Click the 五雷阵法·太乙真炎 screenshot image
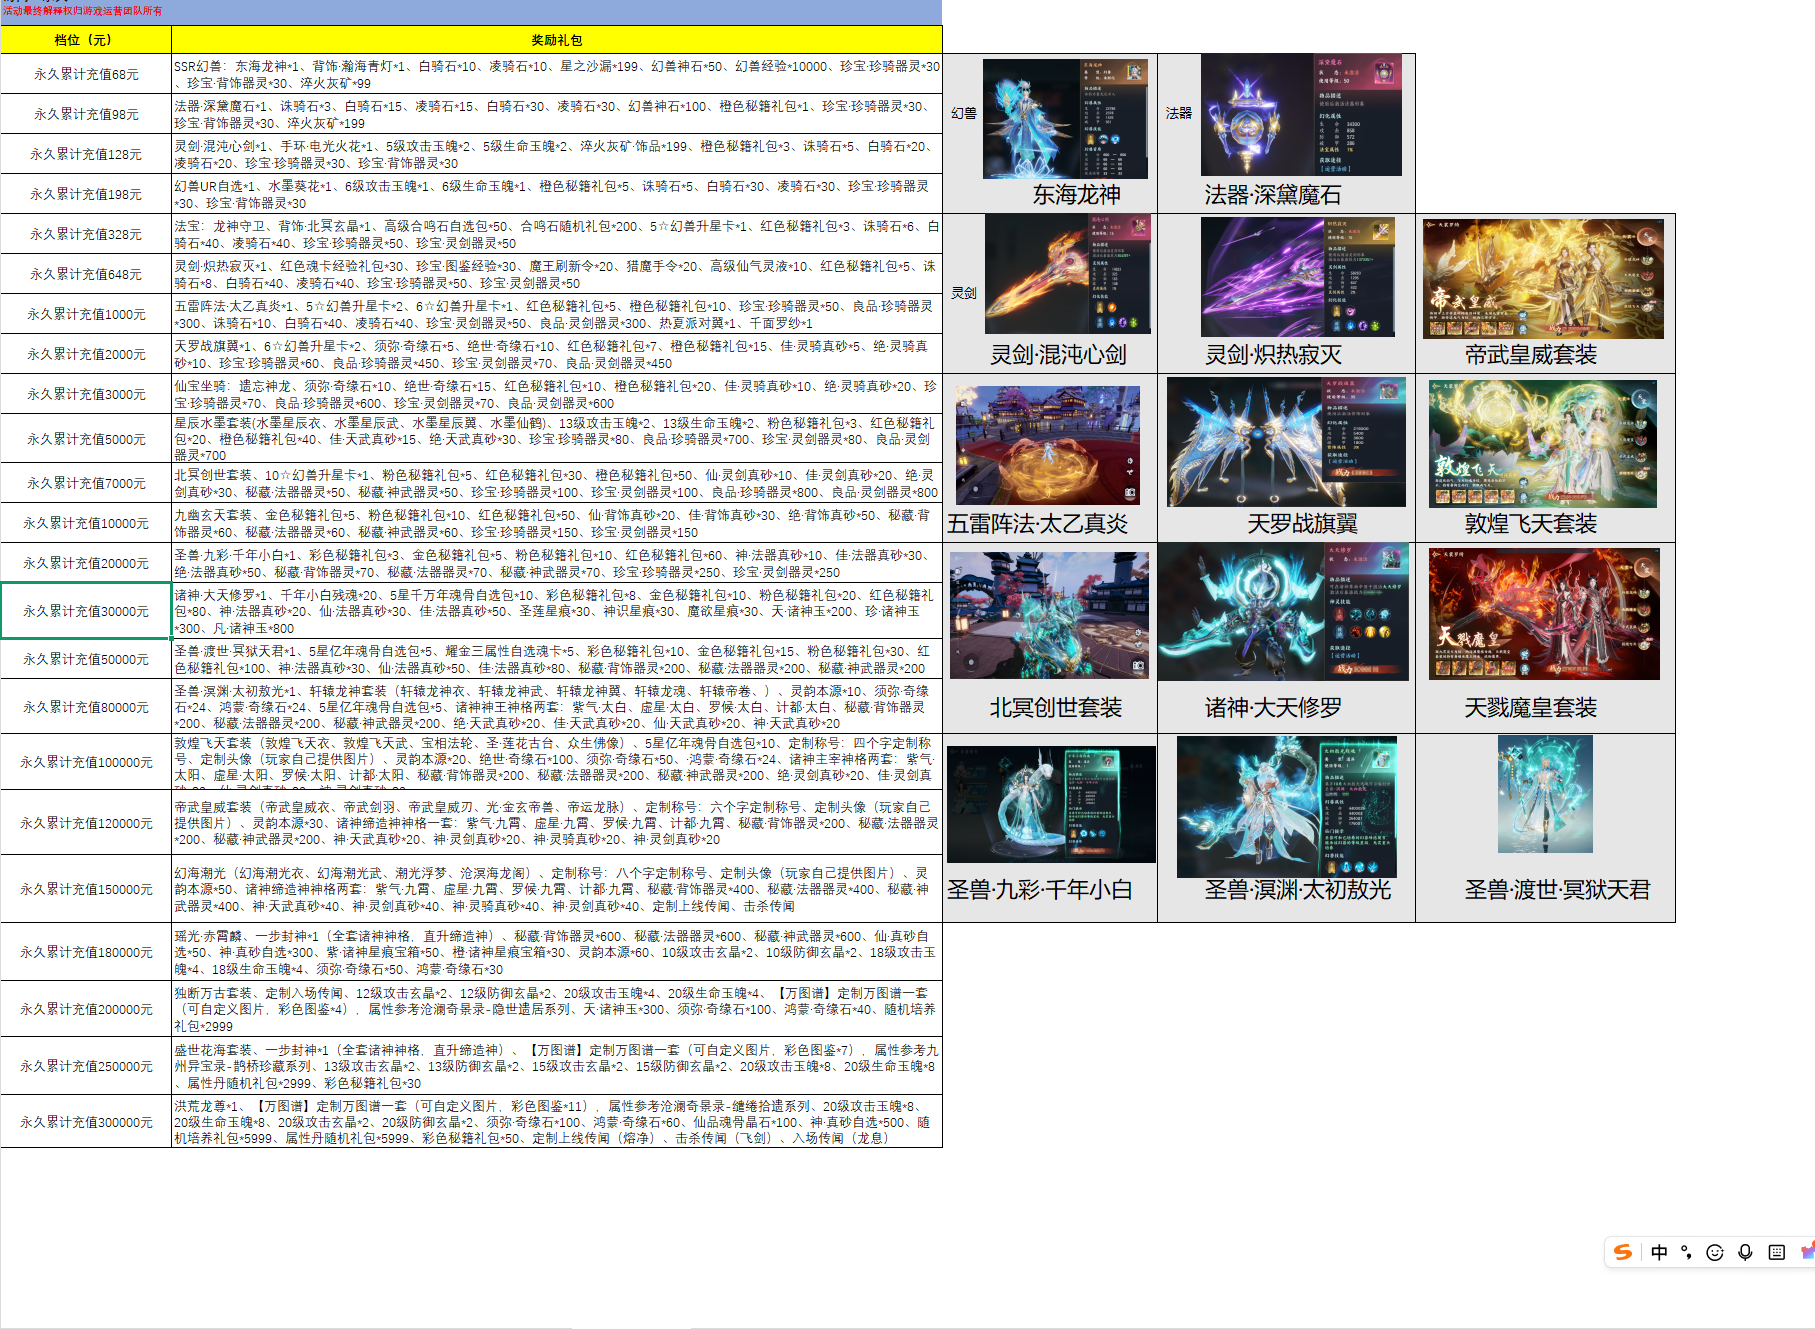The width and height of the screenshot is (1815, 1329). [x=1047, y=445]
